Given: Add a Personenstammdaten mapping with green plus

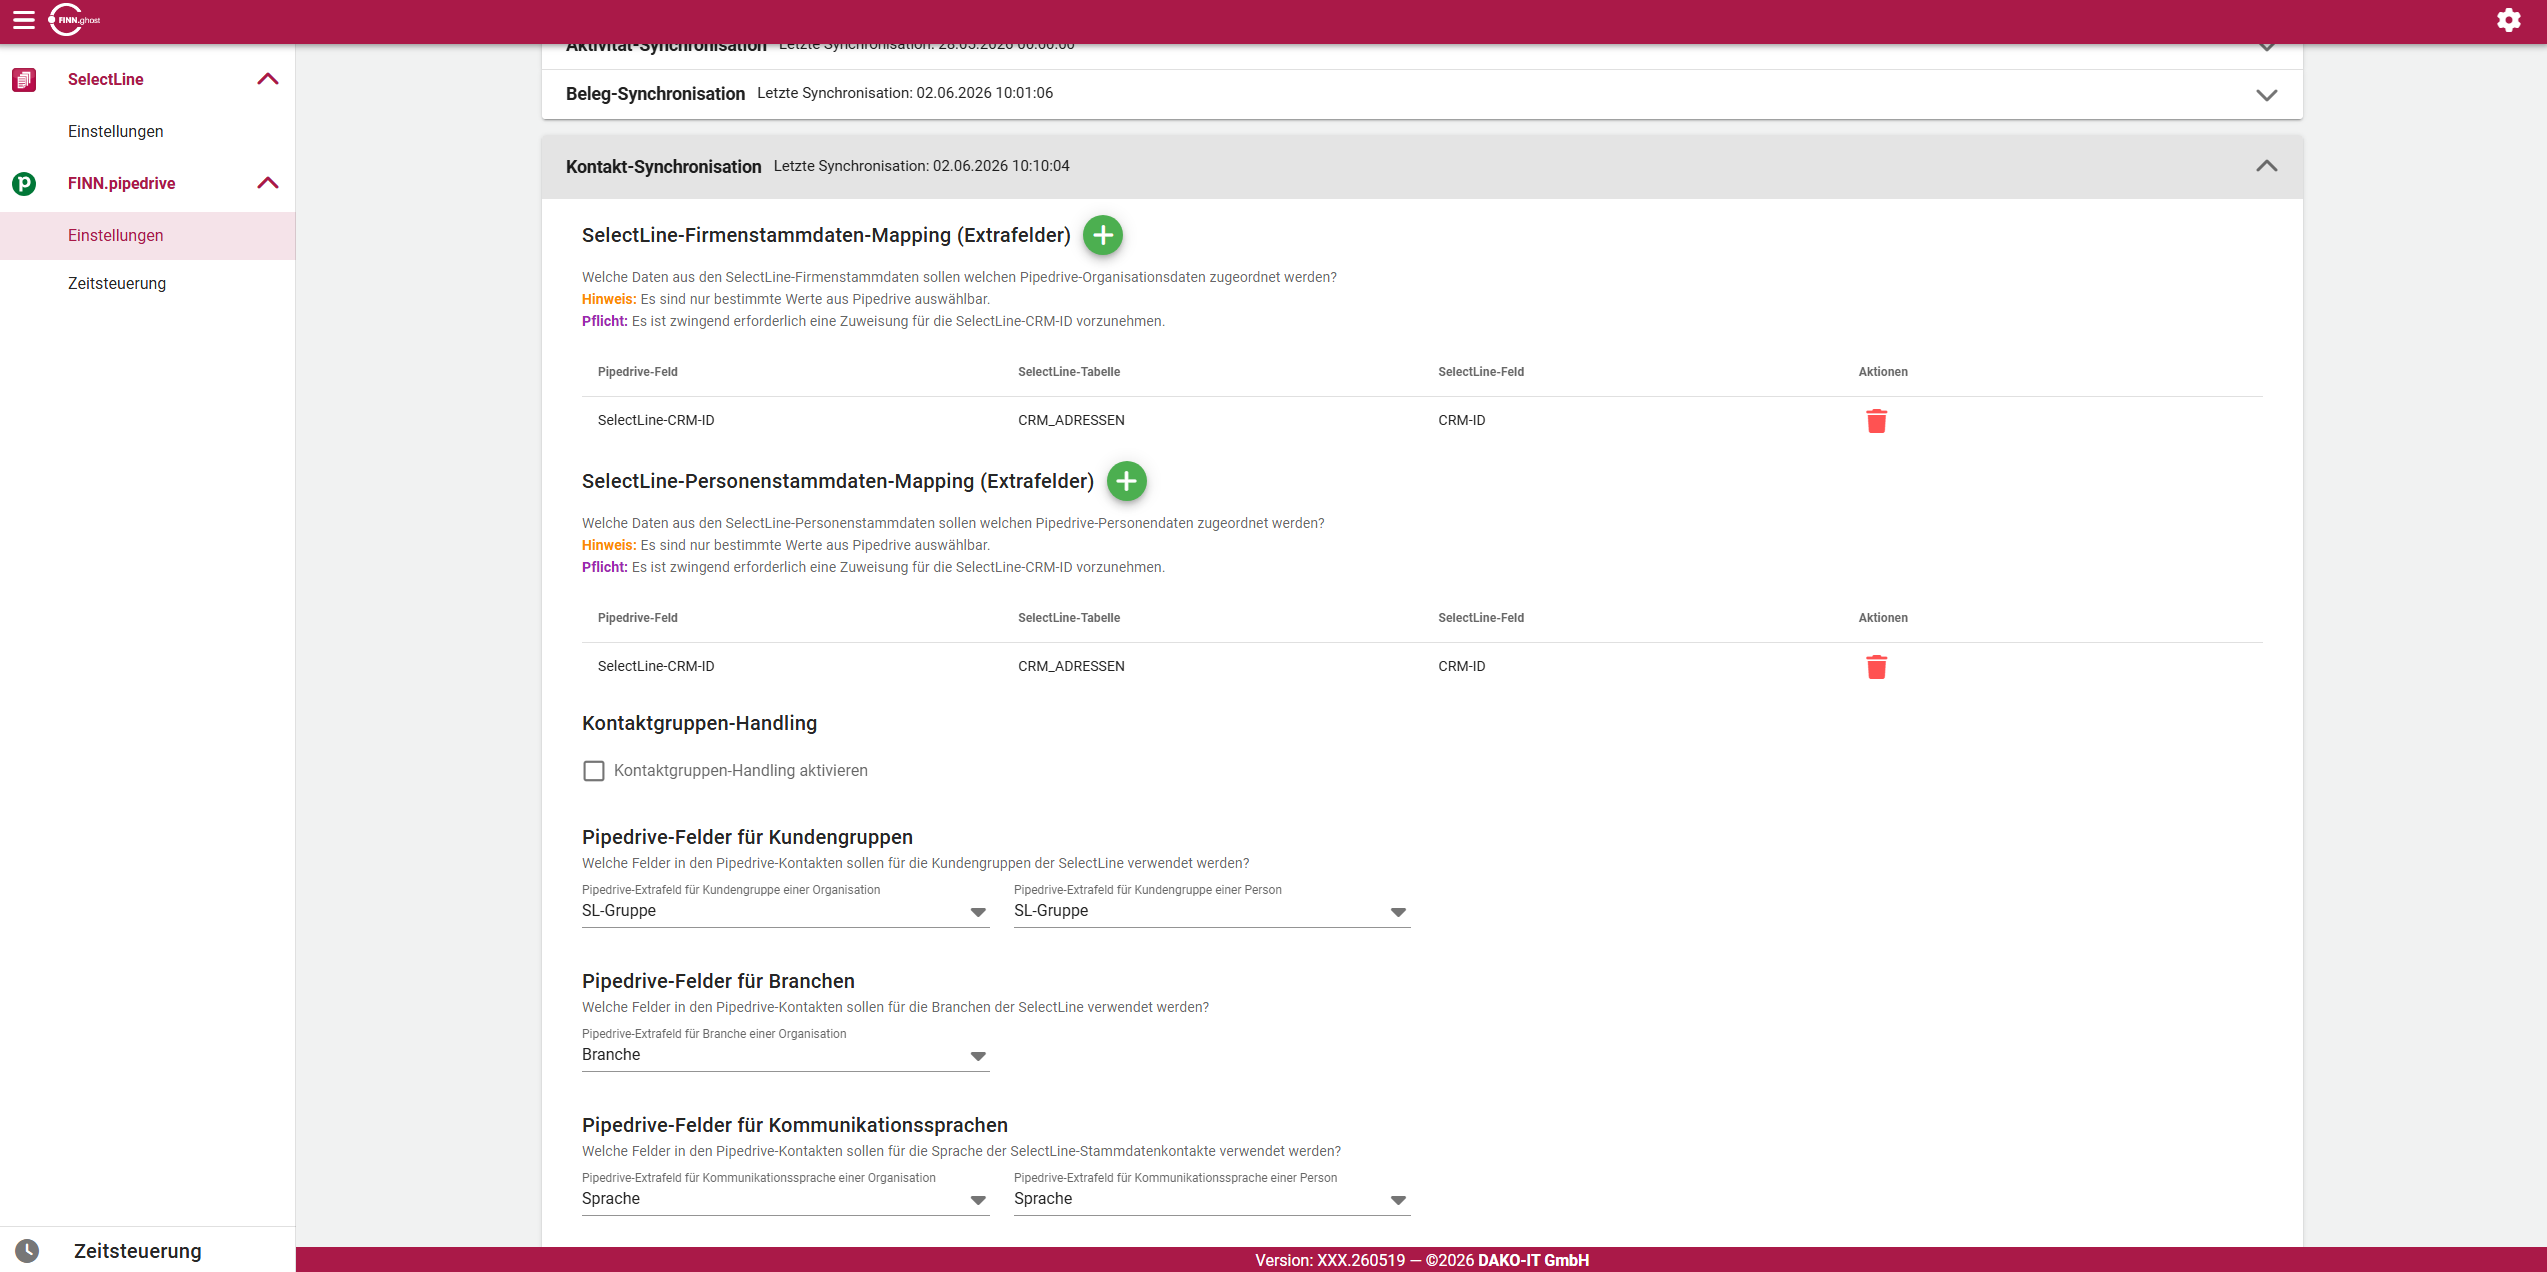Looking at the screenshot, I should [x=1127, y=481].
